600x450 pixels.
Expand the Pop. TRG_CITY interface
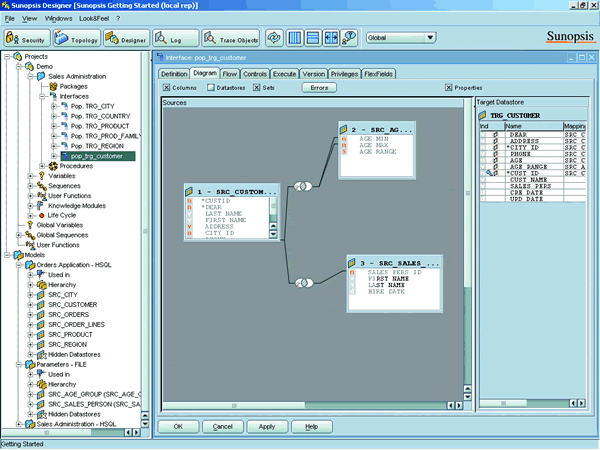54,106
